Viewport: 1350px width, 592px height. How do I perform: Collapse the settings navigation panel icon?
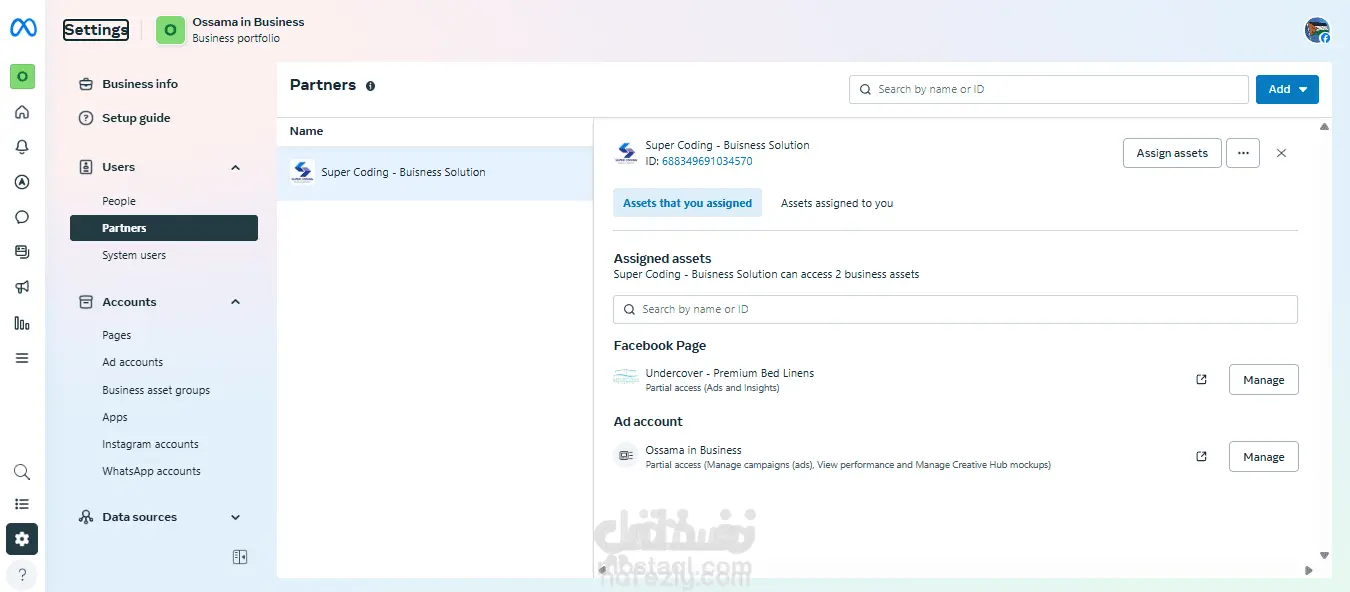click(x=240, y=557)
